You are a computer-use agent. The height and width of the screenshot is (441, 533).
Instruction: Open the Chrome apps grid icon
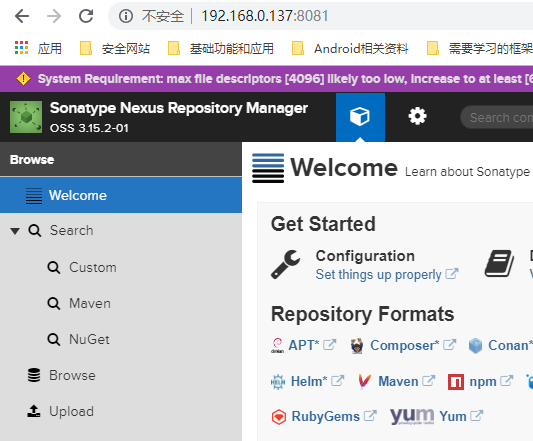coord(21,48)
